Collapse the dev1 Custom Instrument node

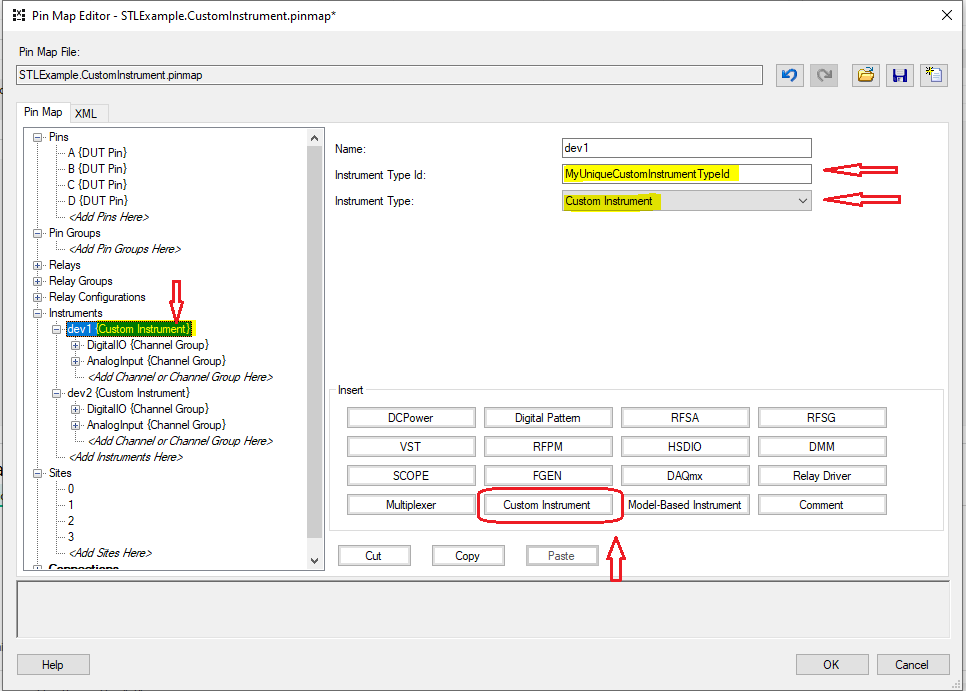pyautogui.click(x=57, y=329)
